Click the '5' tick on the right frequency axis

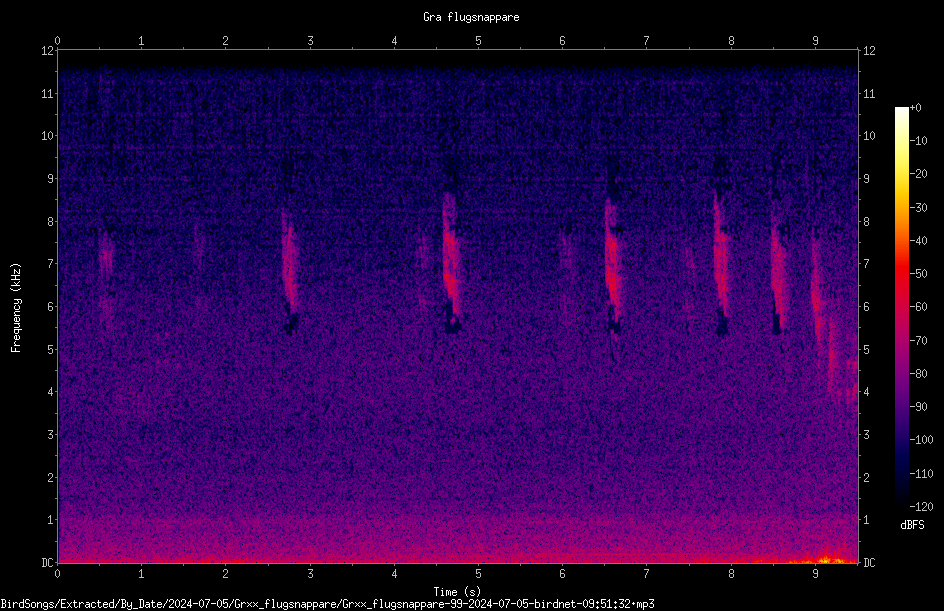pyautogui.click(x=866, y=349)
